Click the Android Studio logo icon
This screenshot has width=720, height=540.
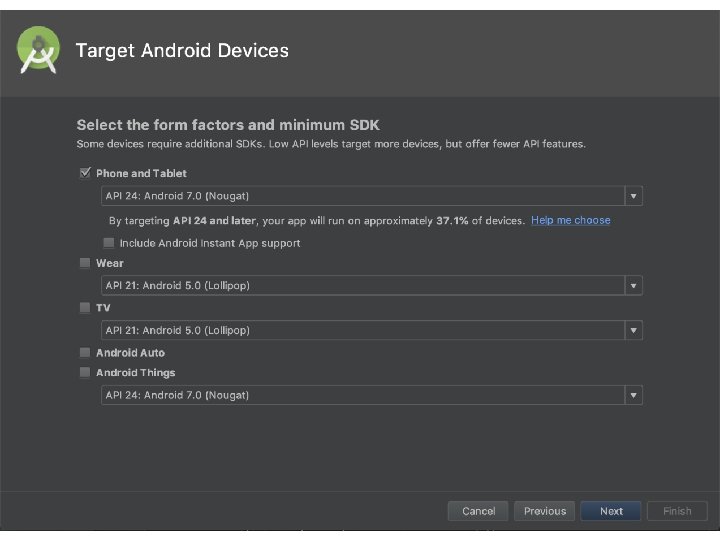[x=38, y=50]
